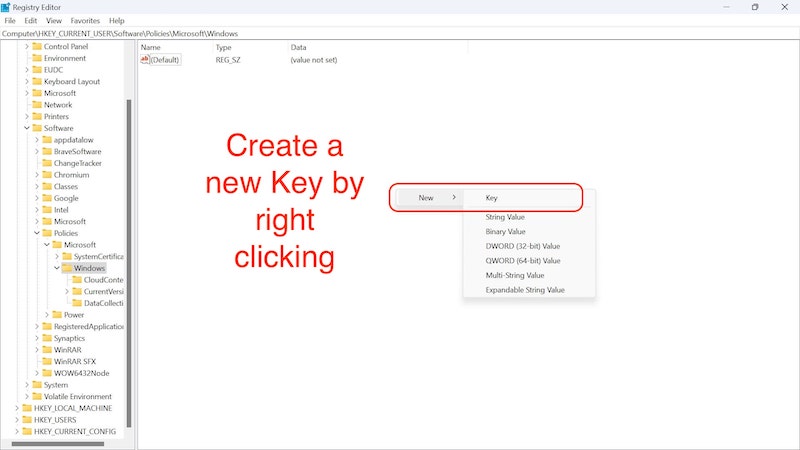Viewport: 800px width, 450px height.
Task: Collapse the Windows key
Action: point(57,268)
